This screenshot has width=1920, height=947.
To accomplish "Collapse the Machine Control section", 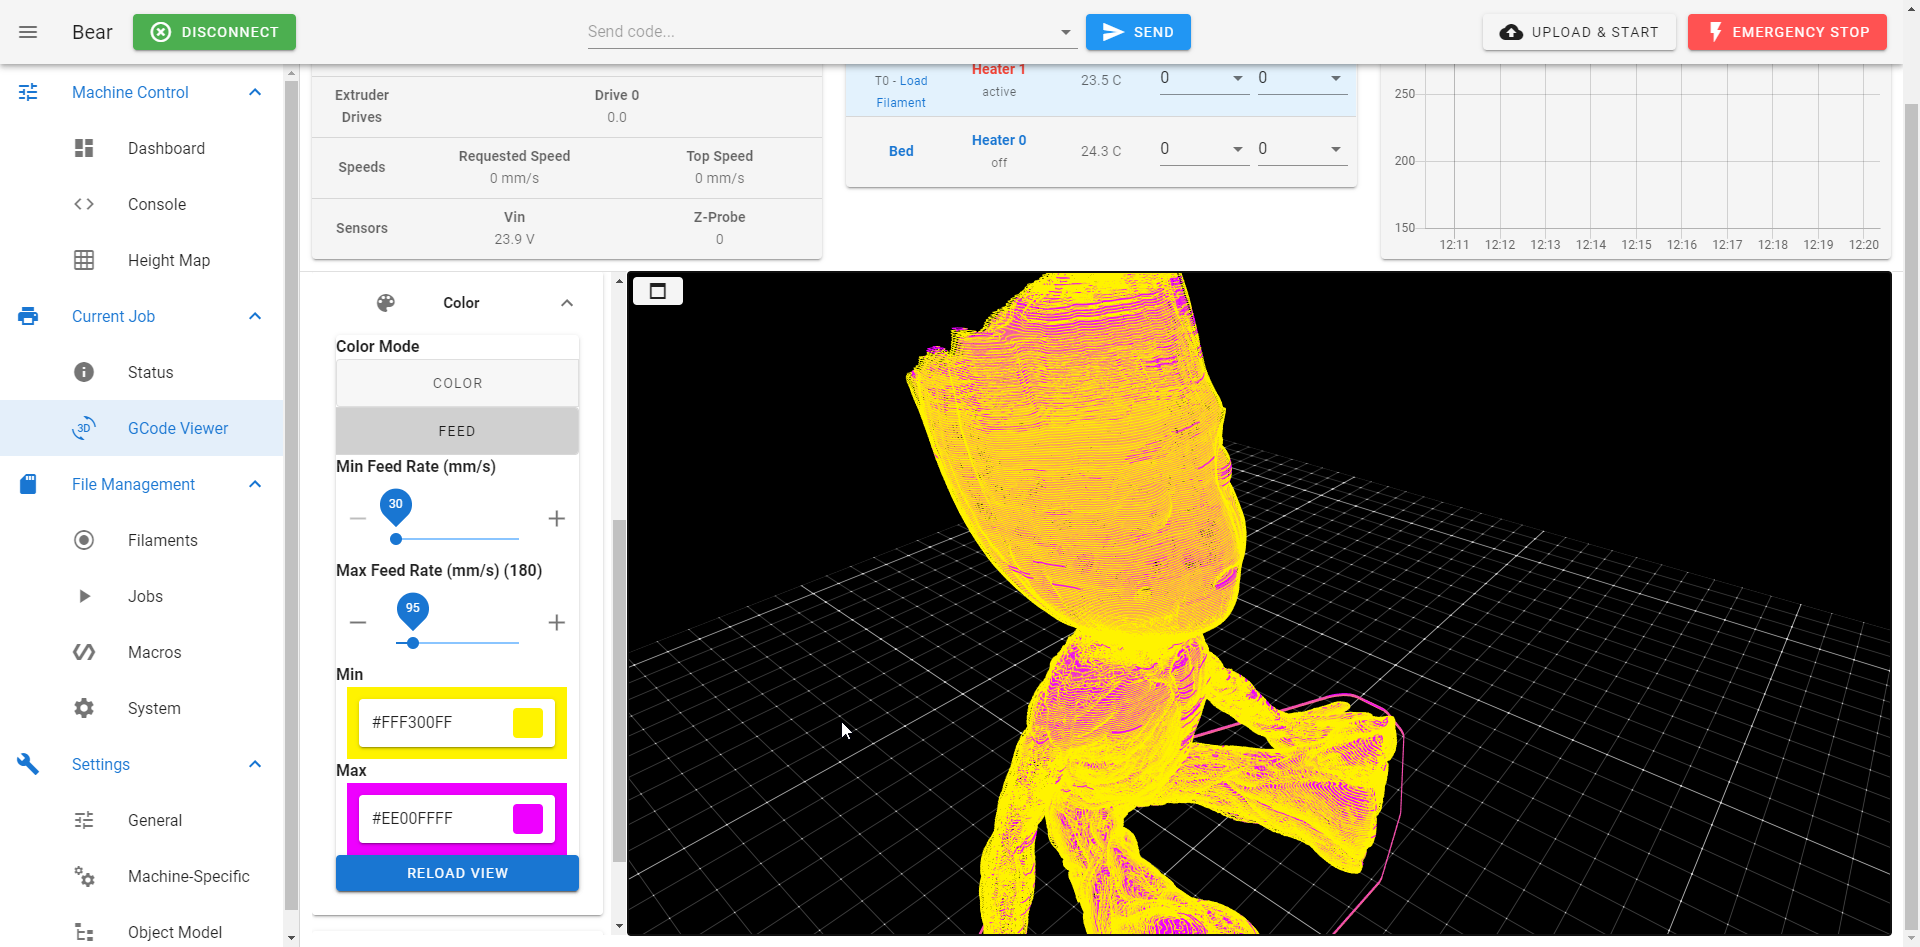I will click(x=255, y=92).
